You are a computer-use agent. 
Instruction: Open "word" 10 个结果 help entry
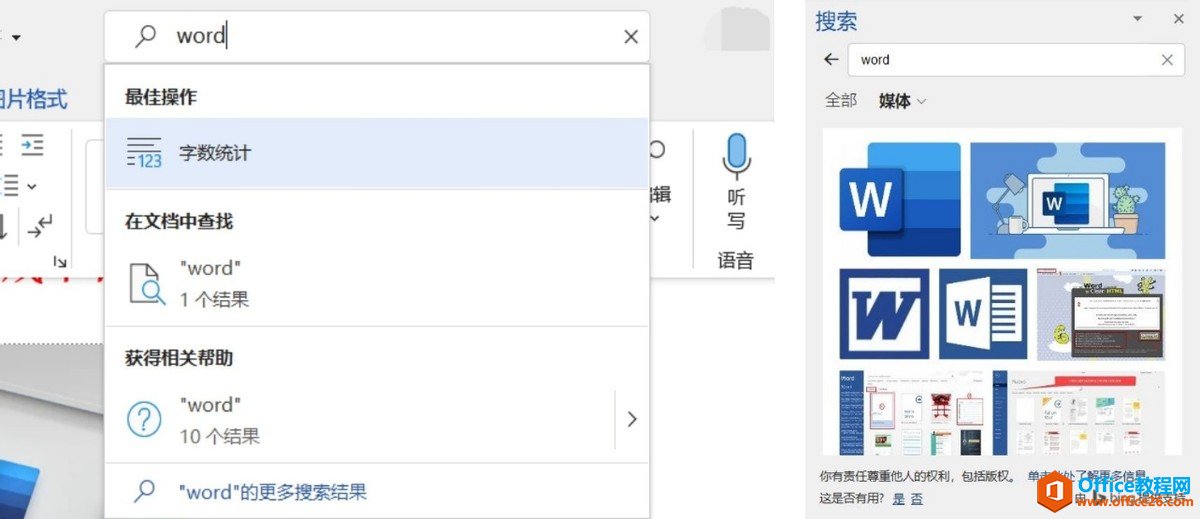(x=360, y=420)
